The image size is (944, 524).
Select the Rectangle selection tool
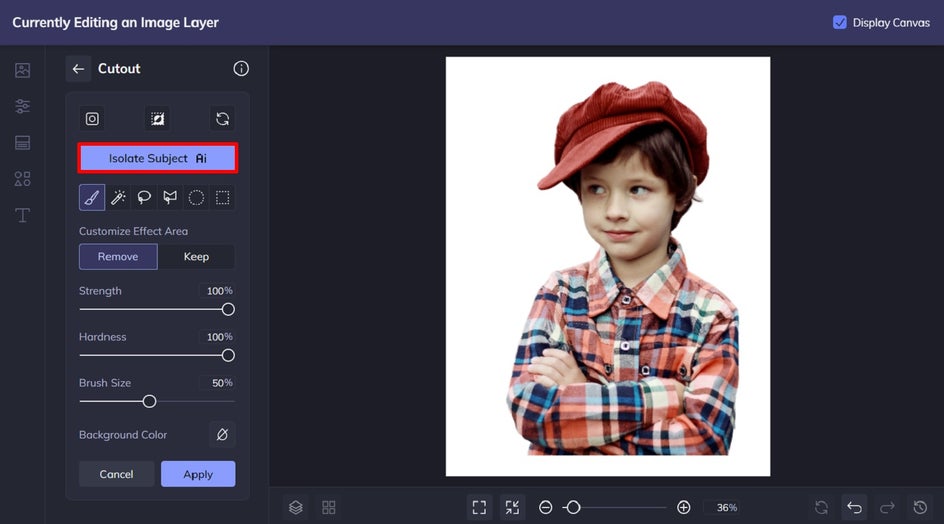point(223,198)
